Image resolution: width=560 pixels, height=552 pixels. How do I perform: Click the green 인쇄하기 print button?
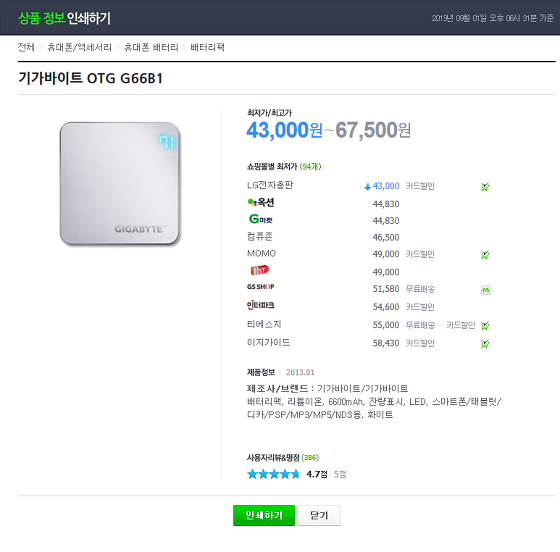(264, 515)
